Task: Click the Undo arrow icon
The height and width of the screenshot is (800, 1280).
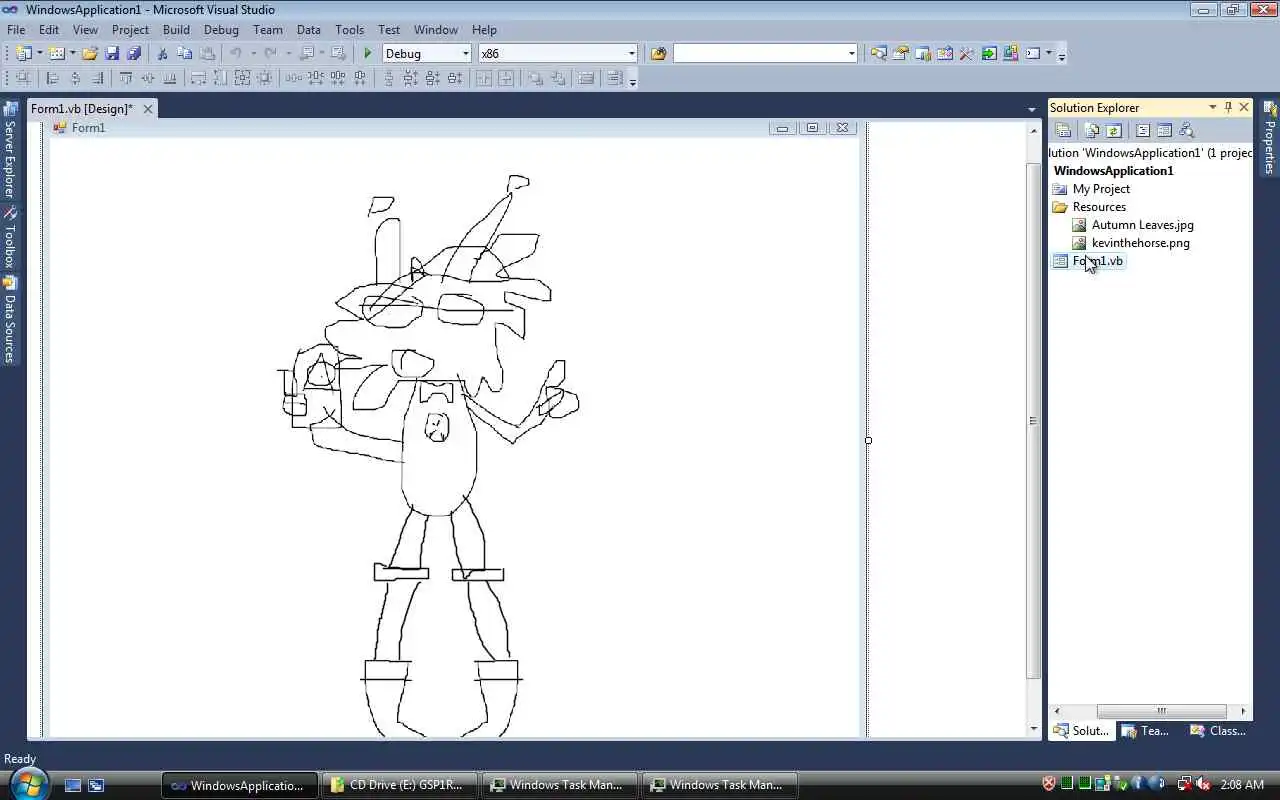Action: coord(236,53)
